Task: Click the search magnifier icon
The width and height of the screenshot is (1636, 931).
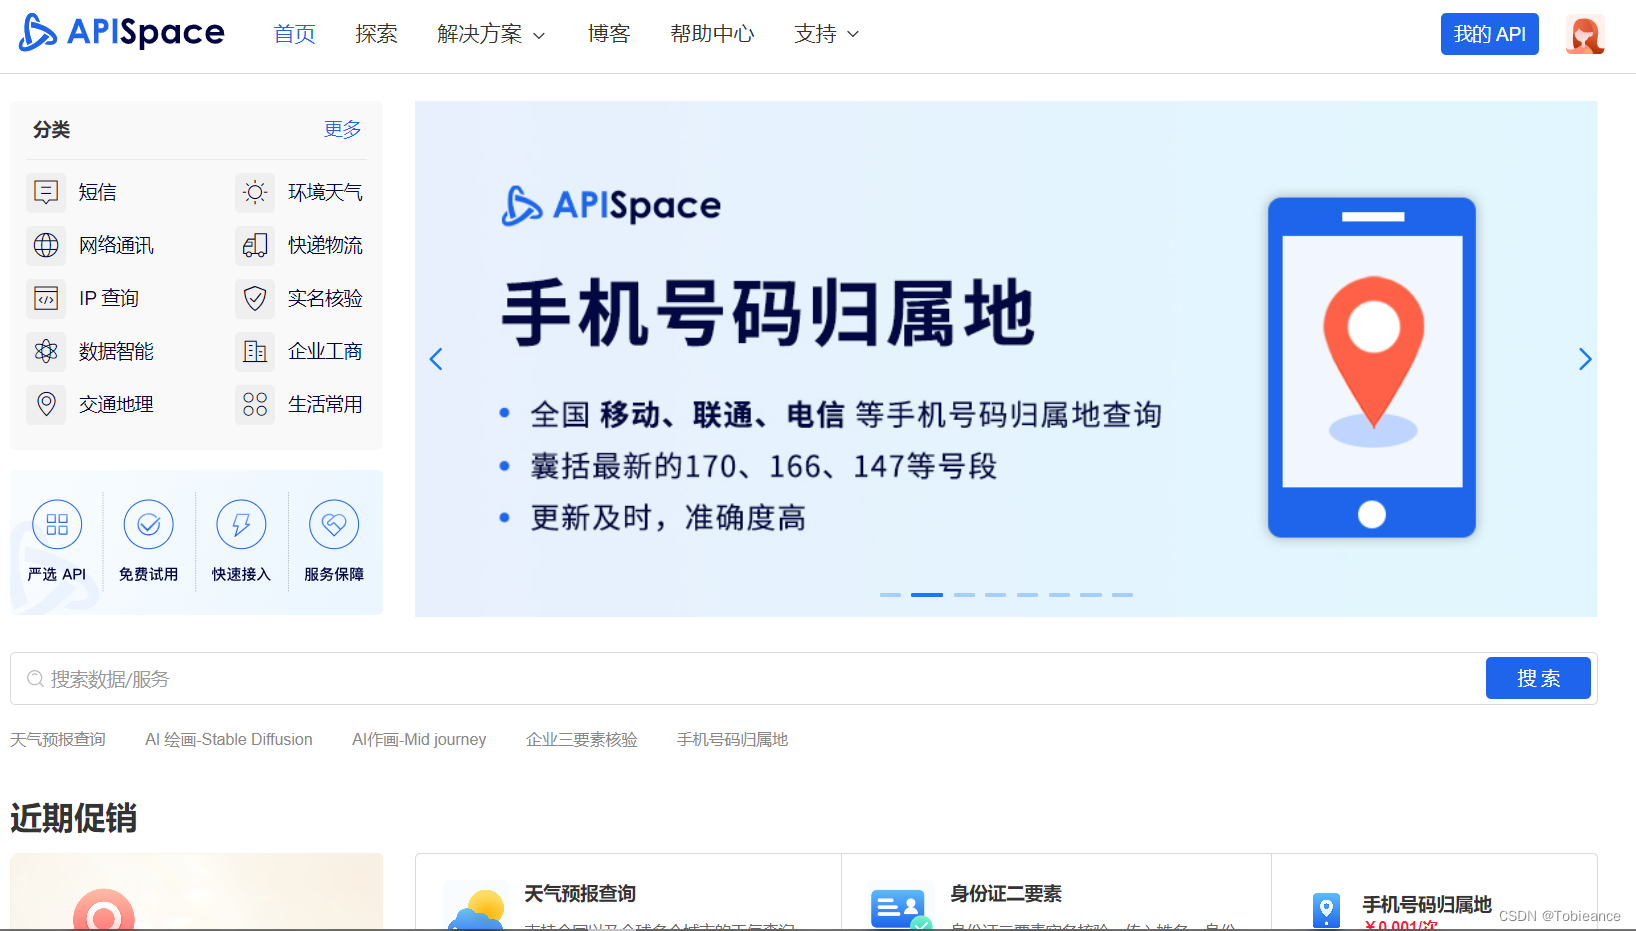Action: [x=35, y=679]
